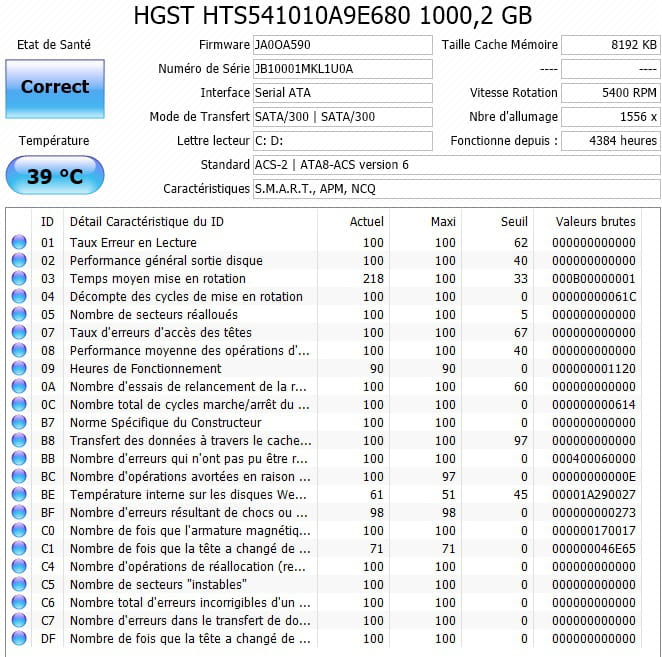The width and height of the screenshot is (662, 657).
Task: Click the Firmware field JA0OA590
Action: coord(342,45)
